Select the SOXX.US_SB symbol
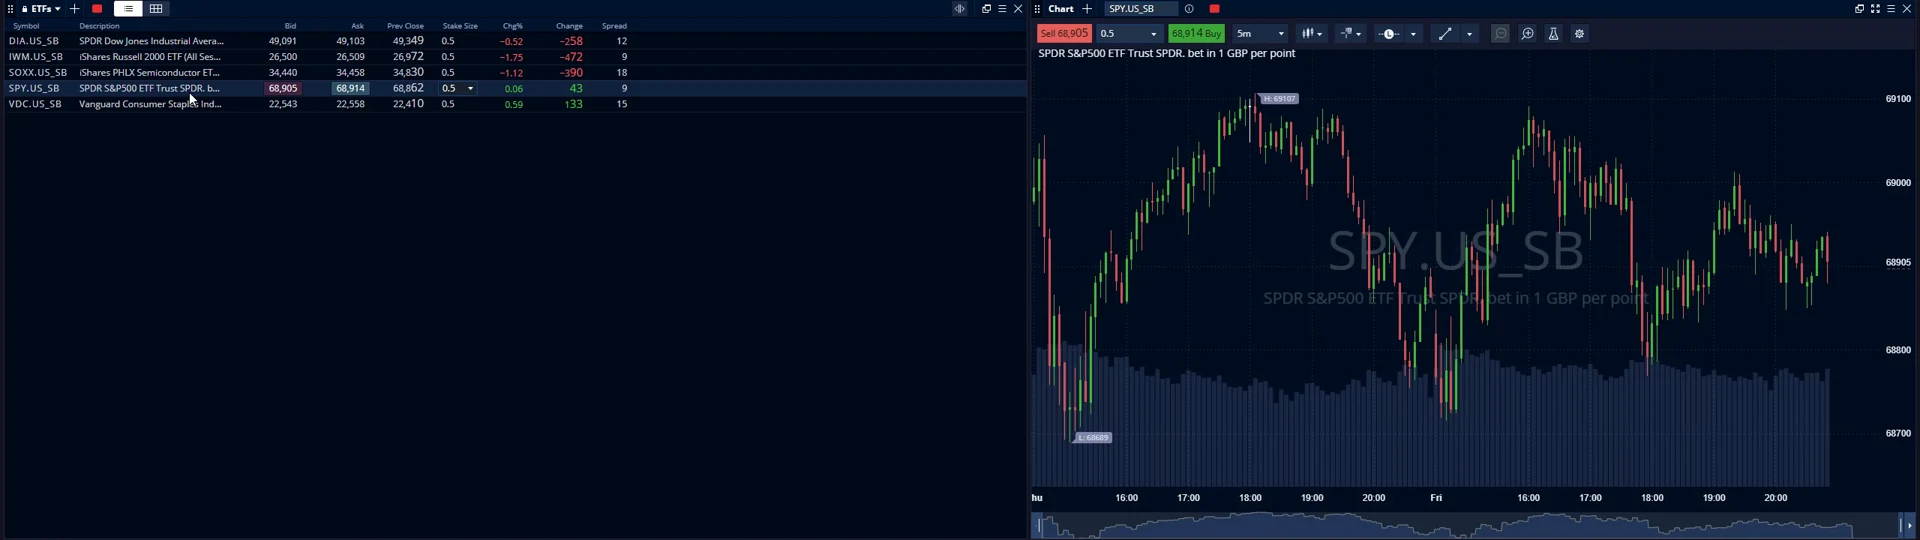Screen dimensions: 1920x540 pos(38,73)
